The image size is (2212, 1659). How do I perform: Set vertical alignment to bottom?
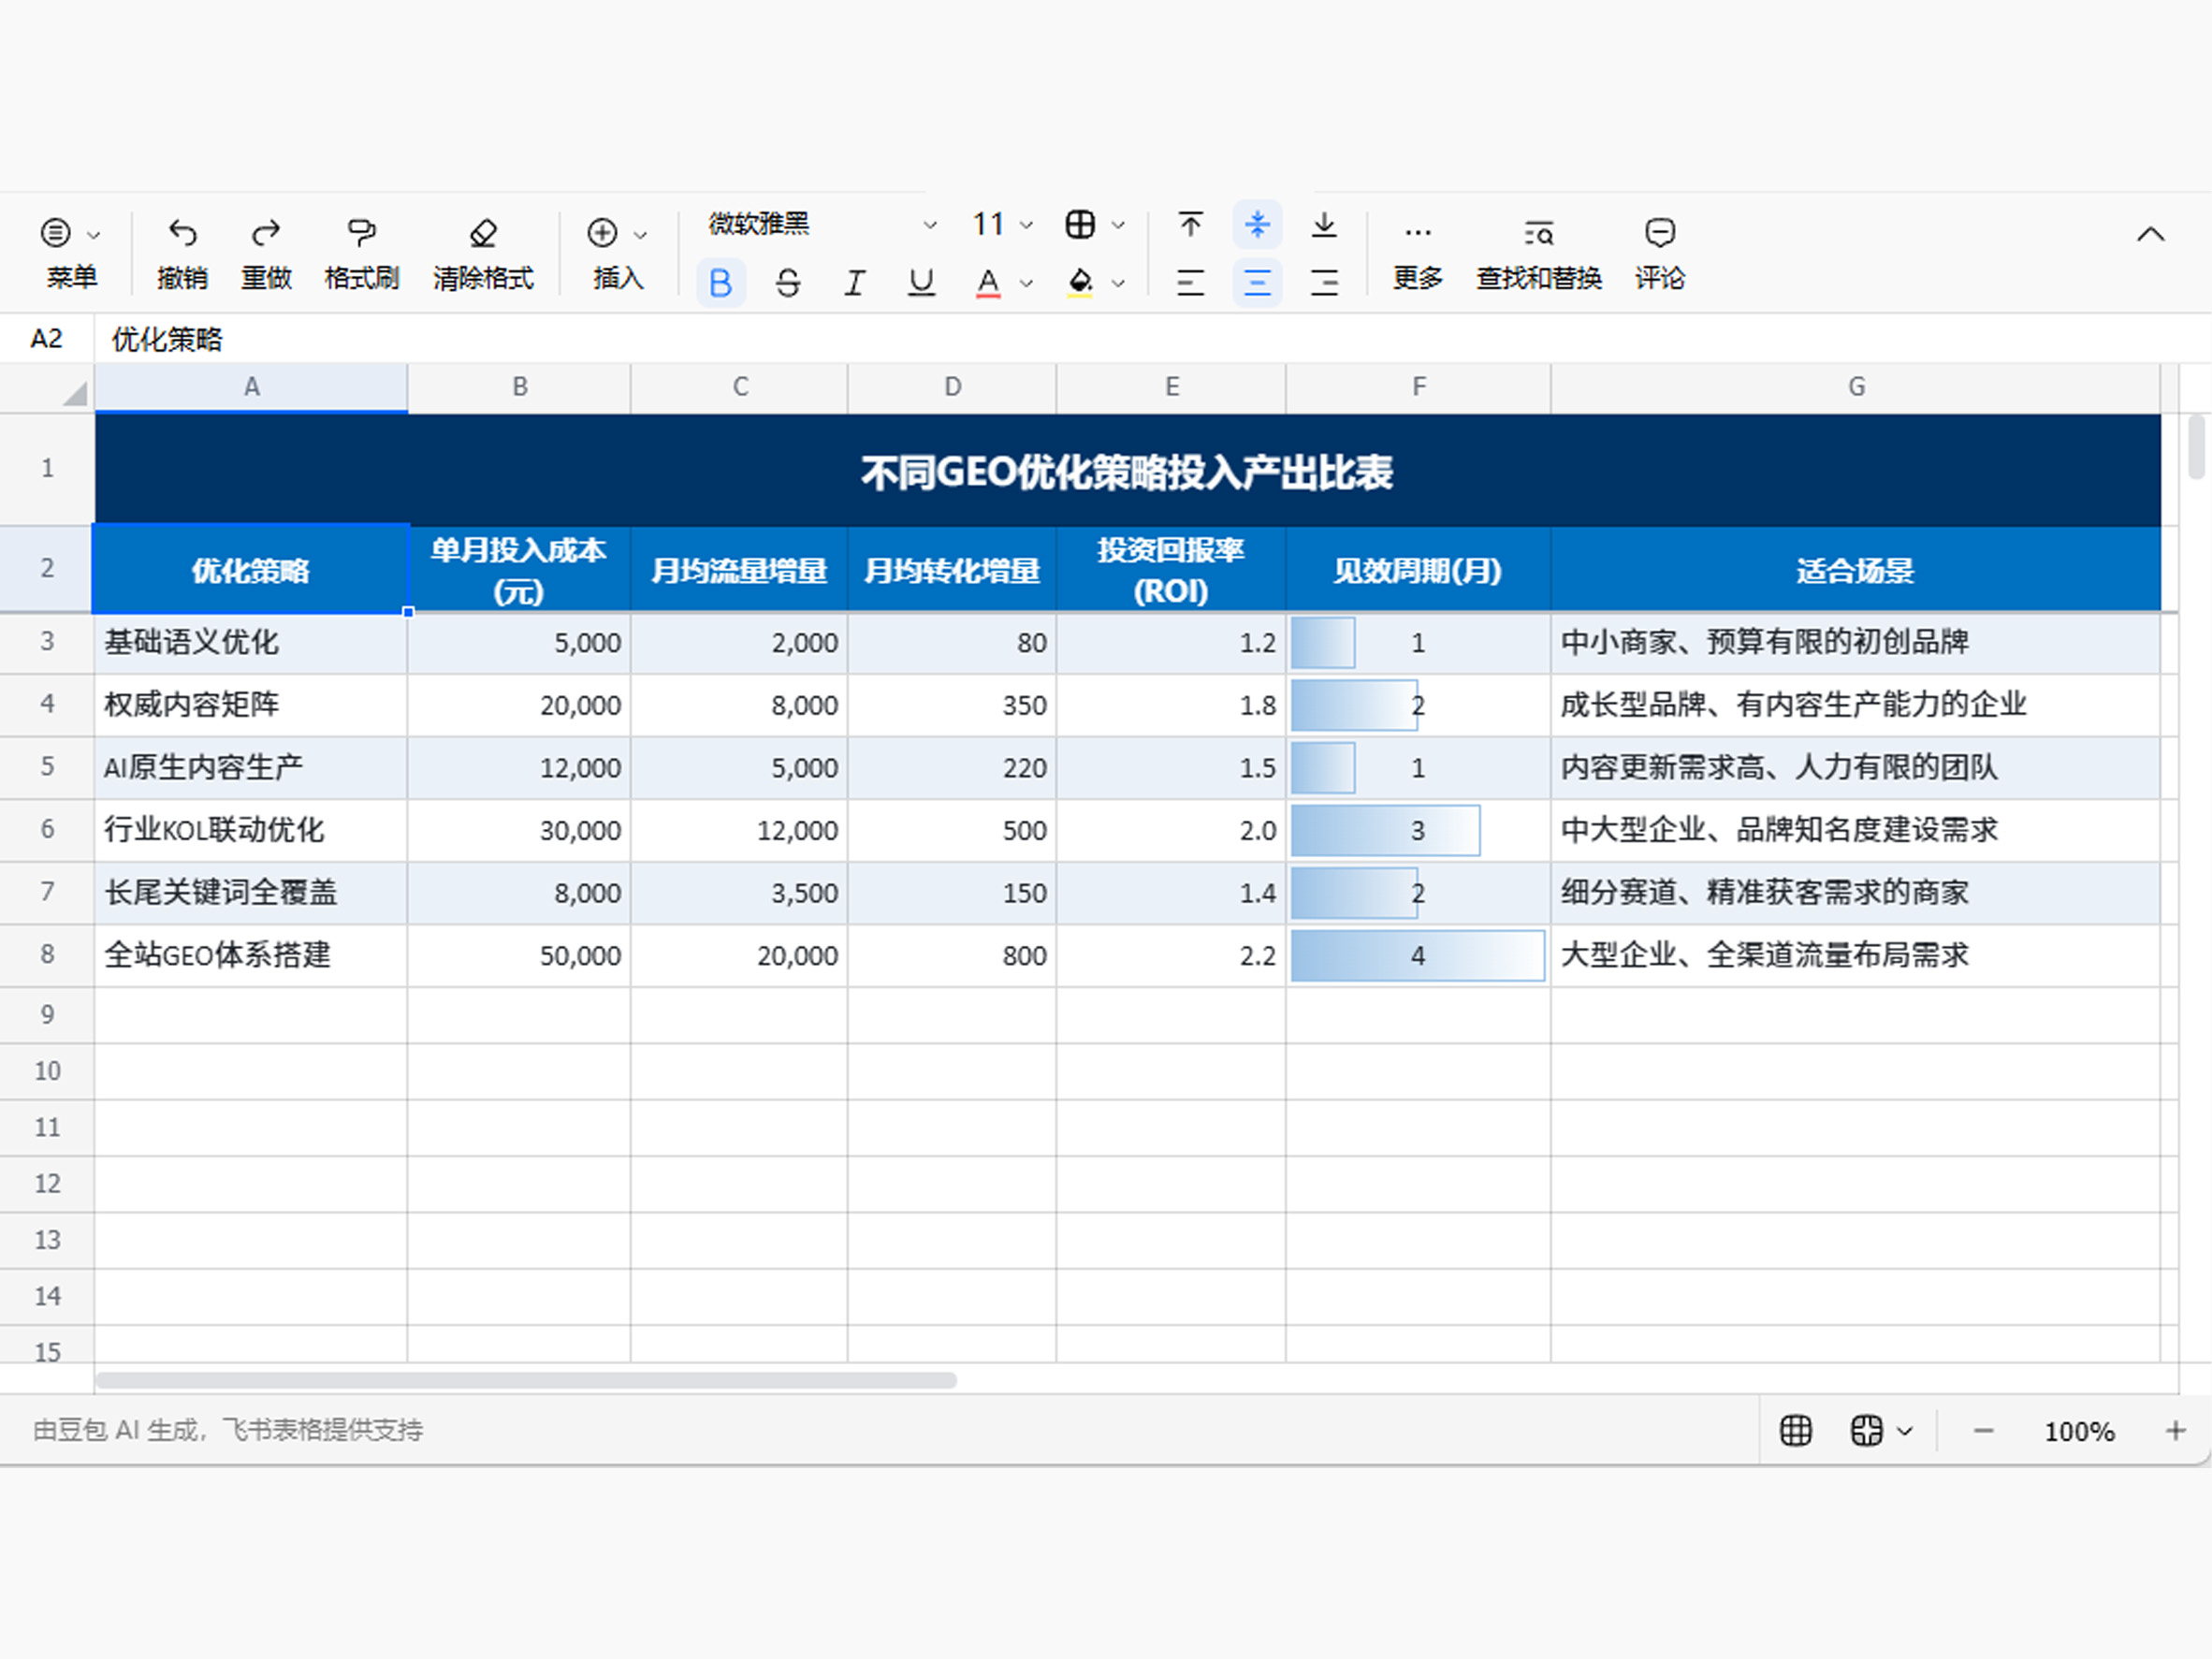click(x=1324, y=224)
